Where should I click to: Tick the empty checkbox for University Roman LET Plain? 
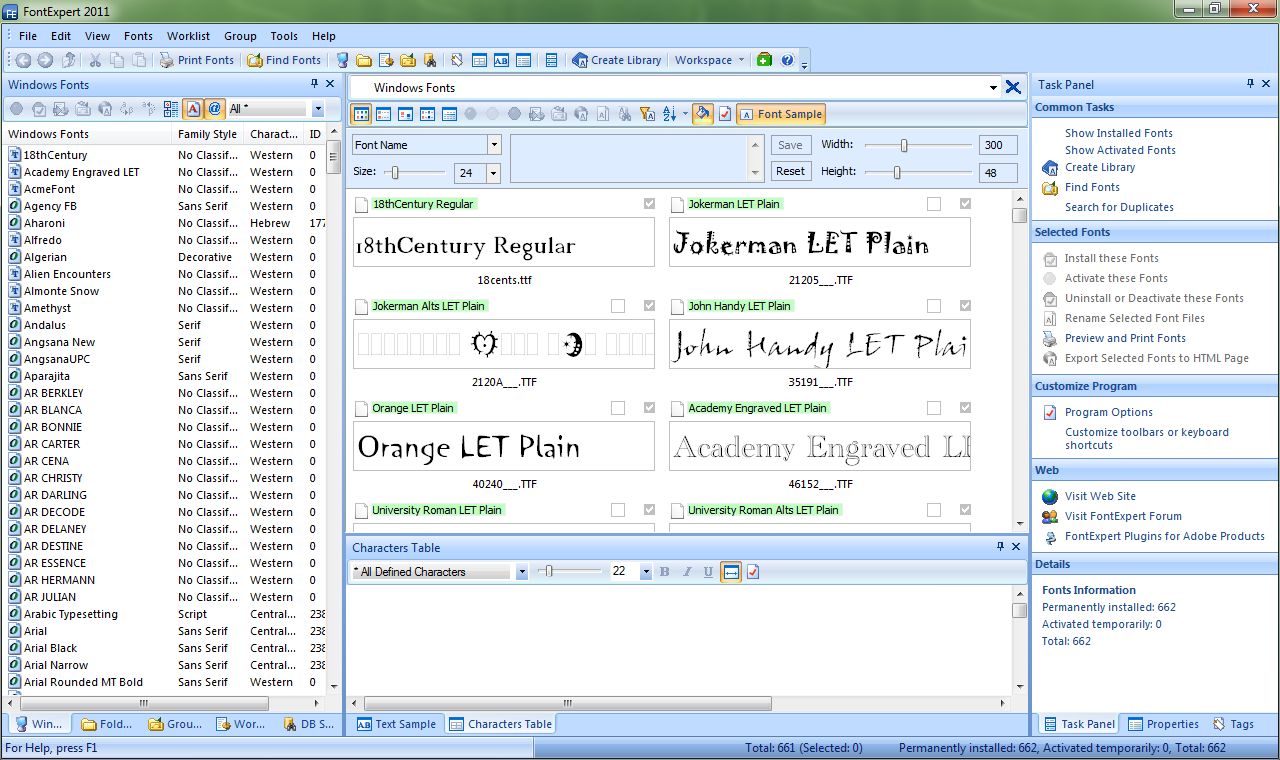(x=618, y=510)
